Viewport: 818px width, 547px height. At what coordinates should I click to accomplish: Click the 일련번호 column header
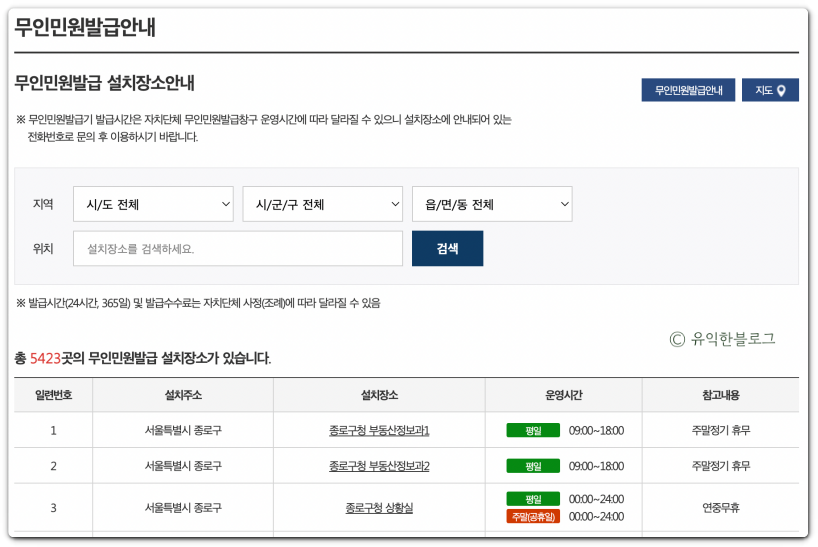[53, 395]
